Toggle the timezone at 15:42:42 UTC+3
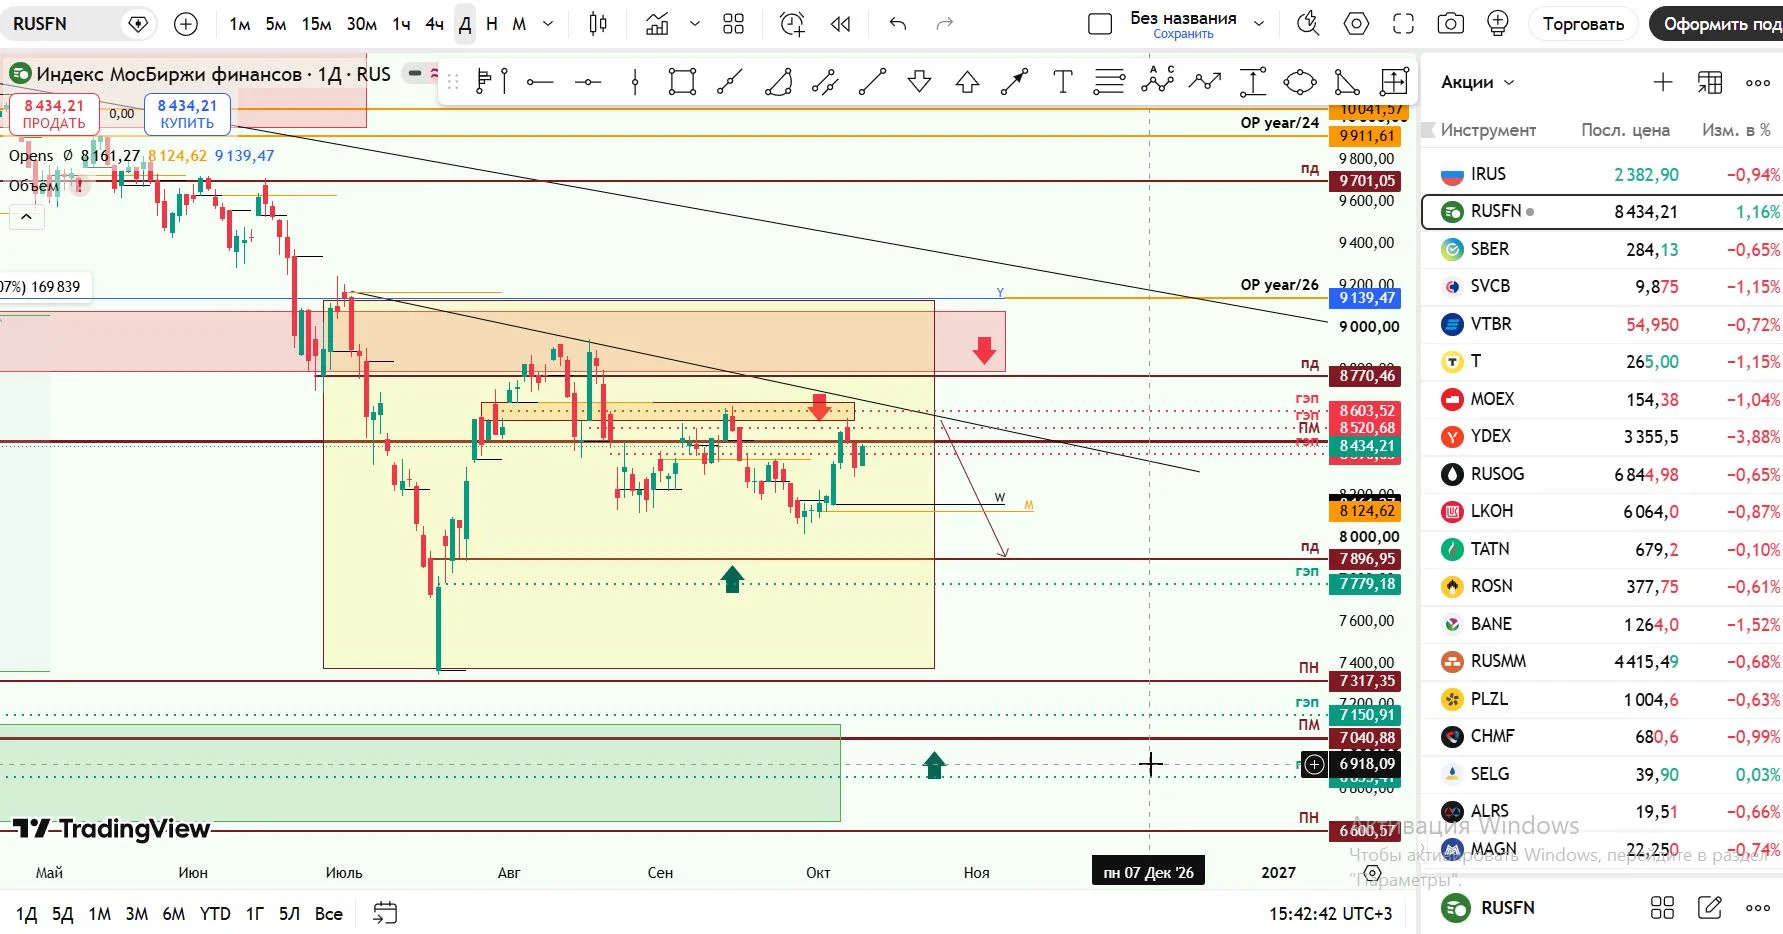Viewport: 1783px width, 934px height. [1330, 913]
